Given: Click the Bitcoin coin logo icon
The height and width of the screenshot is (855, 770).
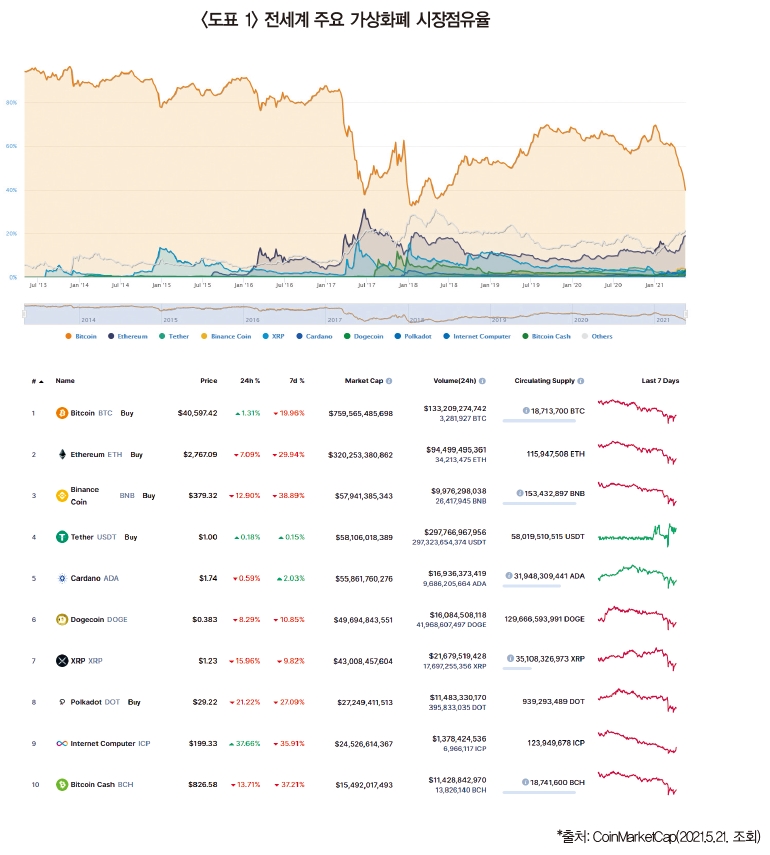Looking at the screenshot, I should click(x=62, y=413).
